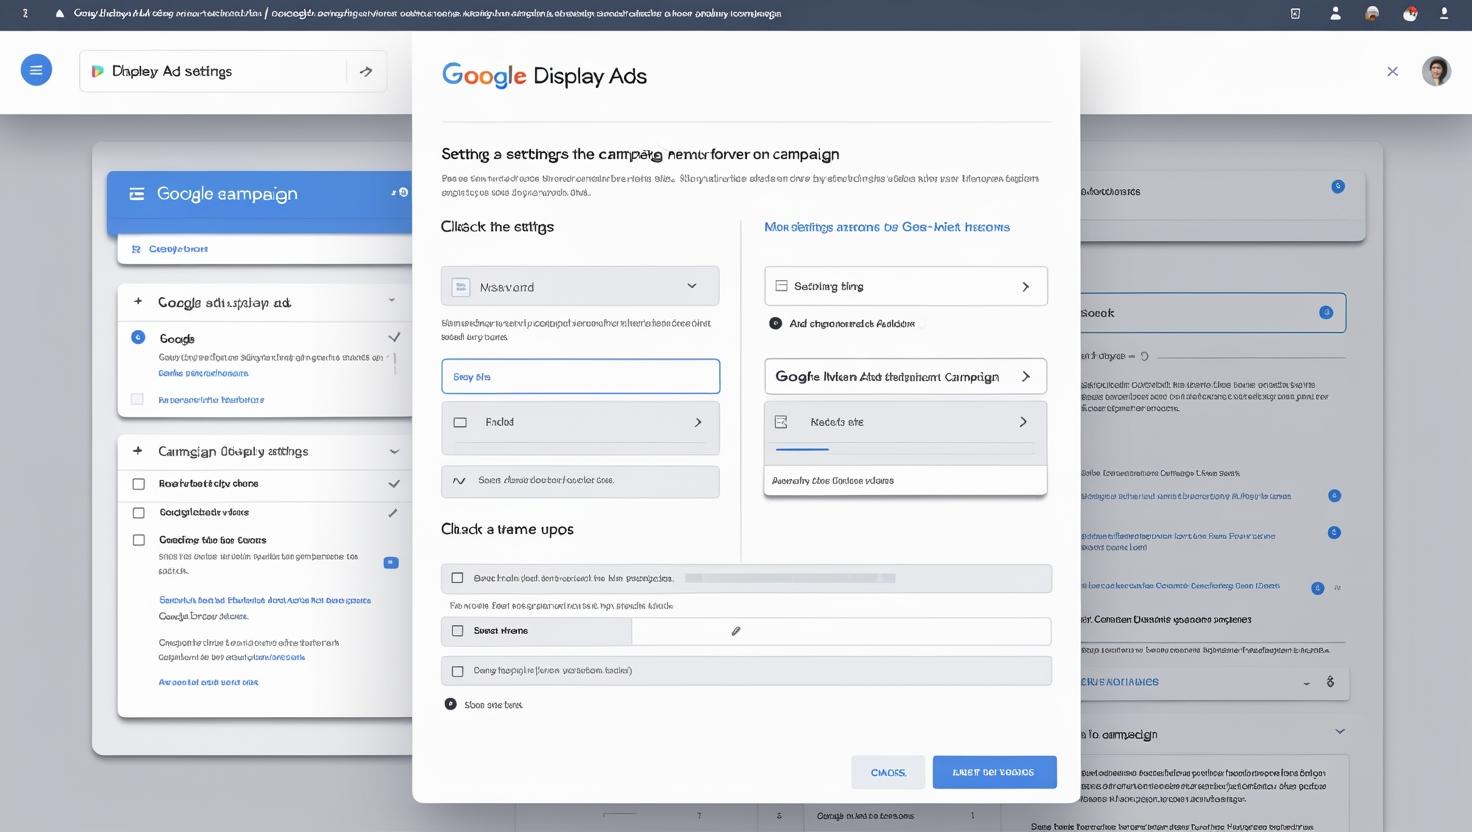The height and width of the screenshot is (832, 1472).
Task: Click the small icon at the right of the Google campaign header
Action: (400, 192)
